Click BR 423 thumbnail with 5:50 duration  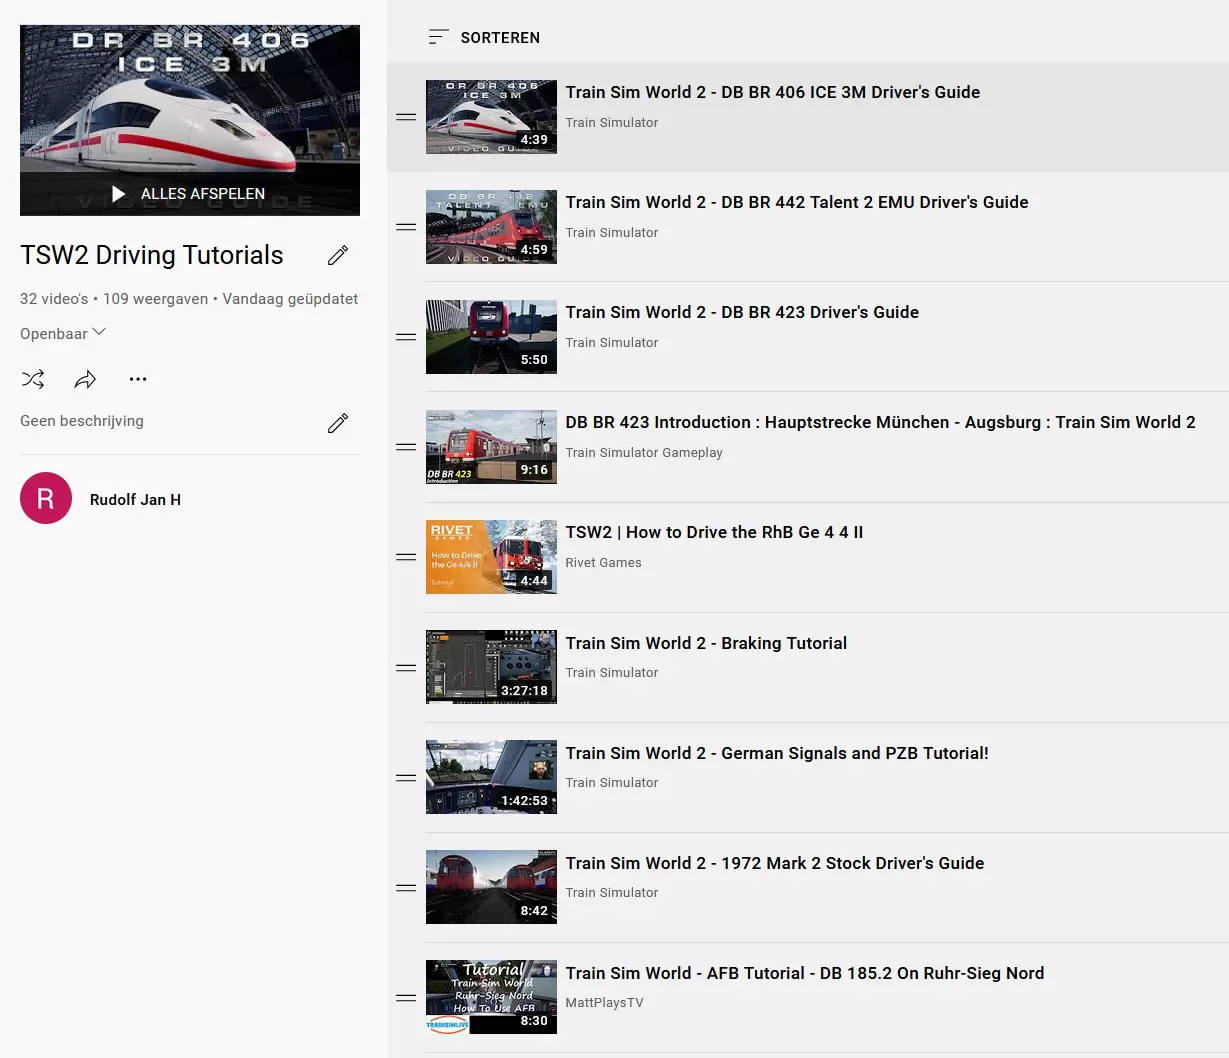(x=491, y=337)
